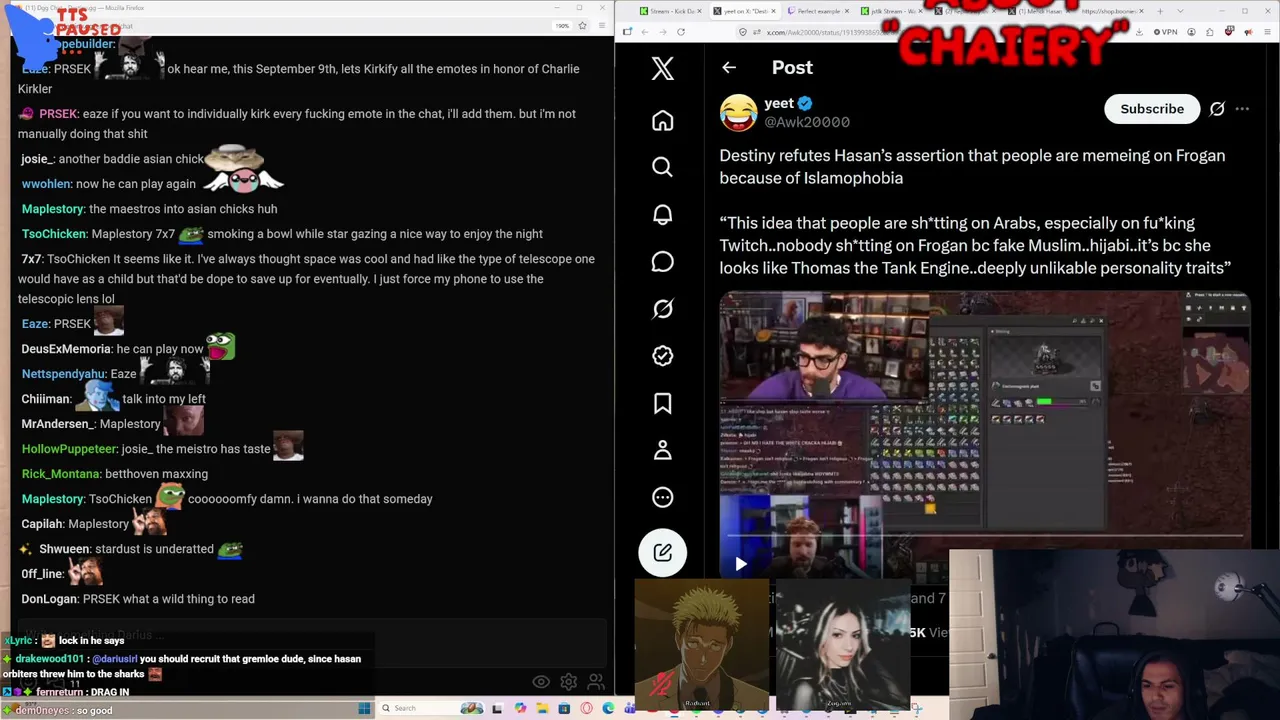
Task: Click the Shwueen username in chat
Action: point(63,549)
